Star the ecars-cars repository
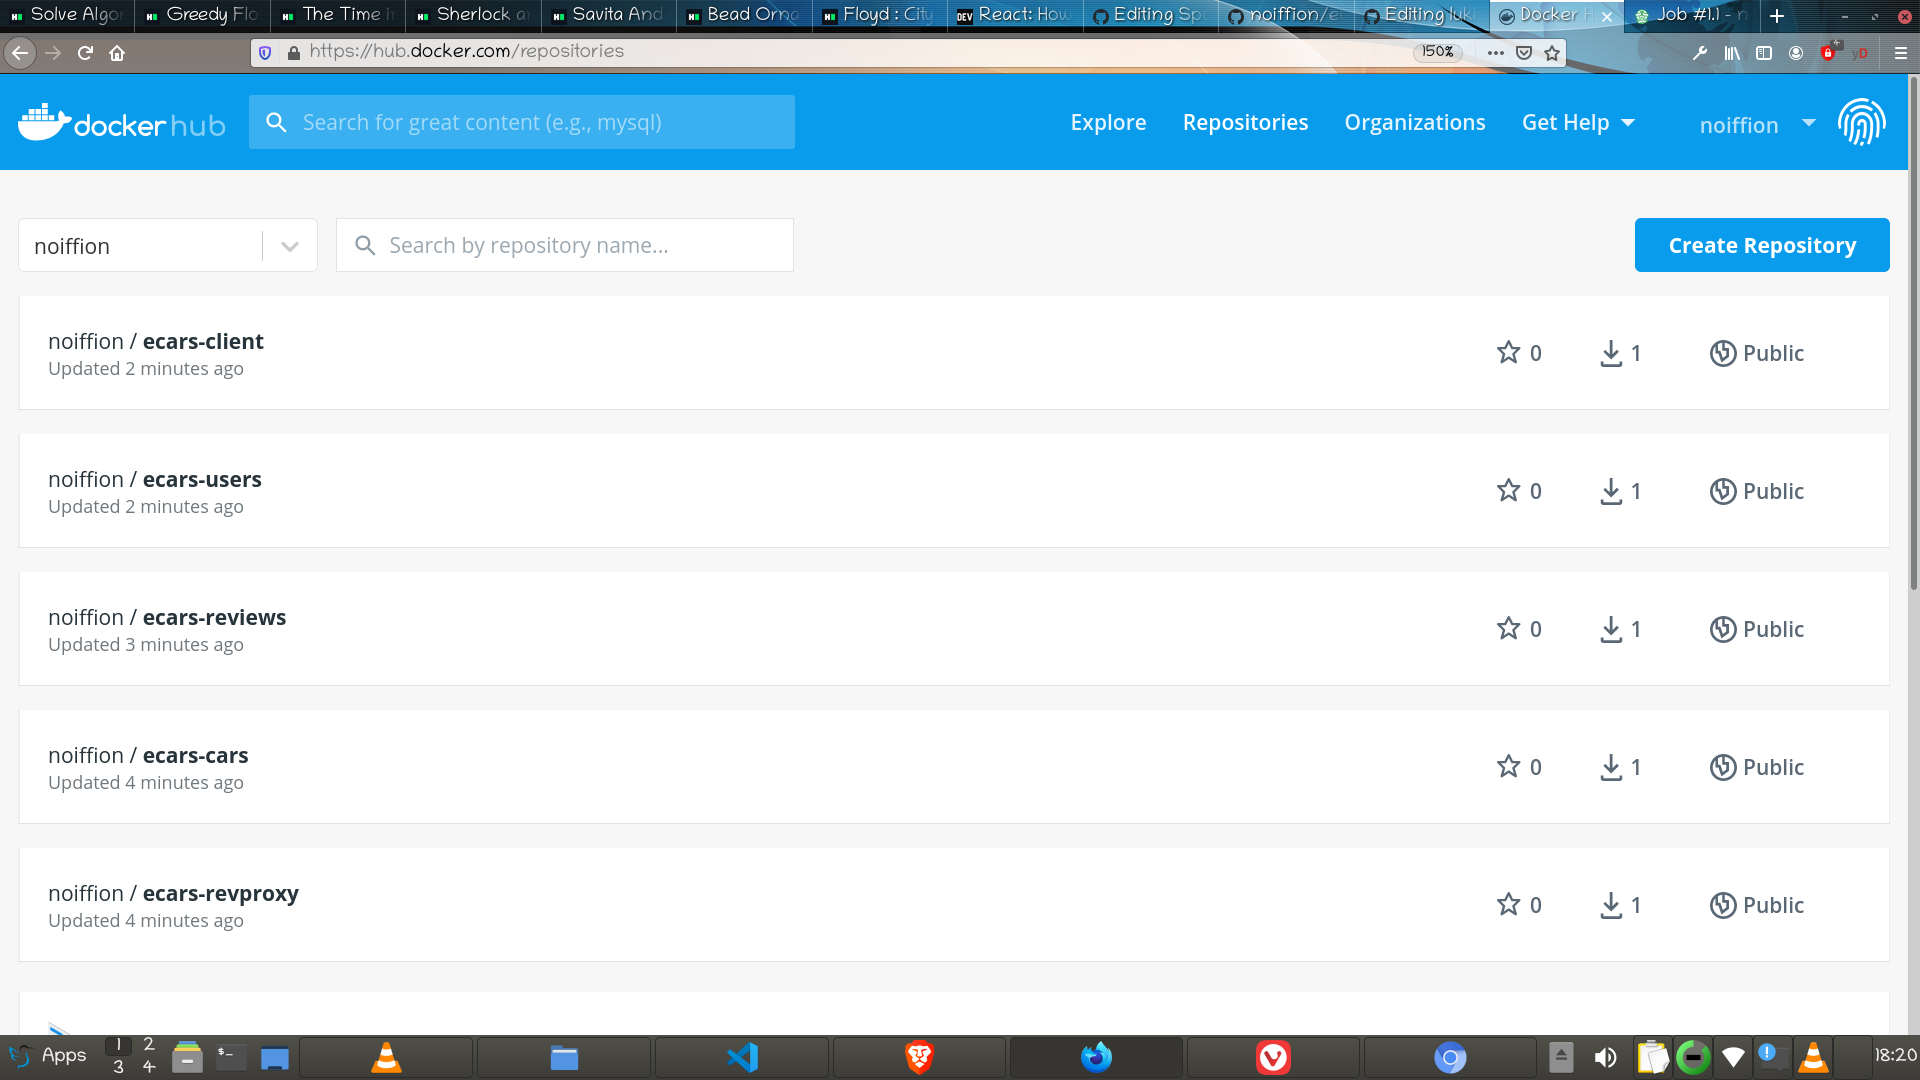The width and height of the screenshot is (1920, 1080). [1508, 766]
